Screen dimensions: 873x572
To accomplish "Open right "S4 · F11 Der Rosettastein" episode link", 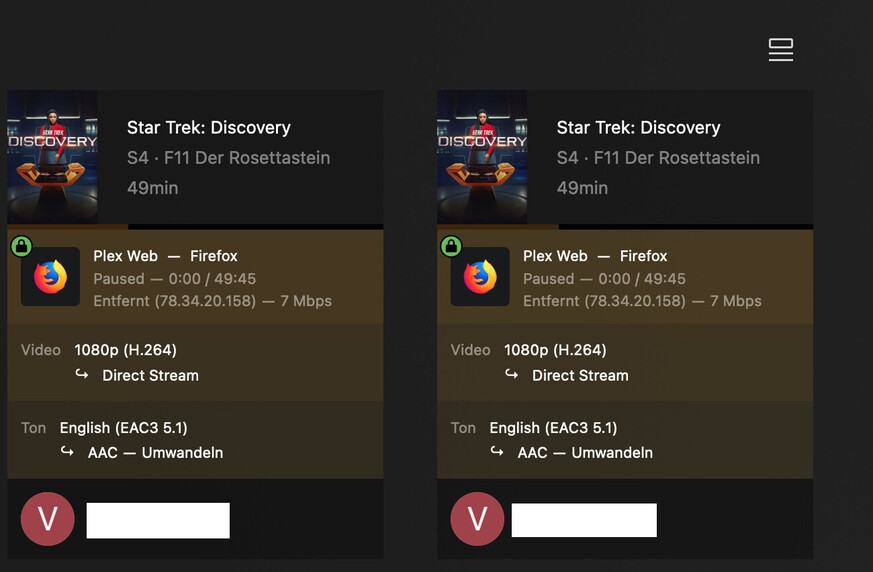I will pyautogui.click(x=658, y=158).
